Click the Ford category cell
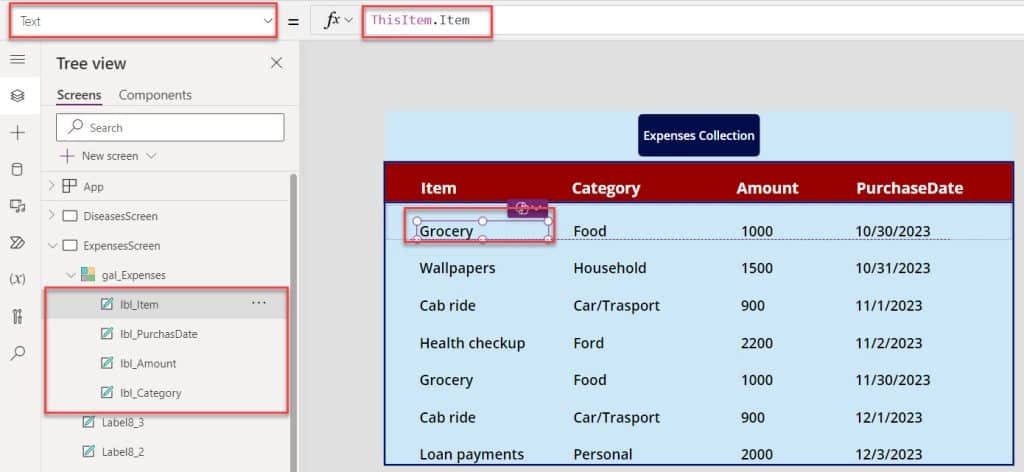The width and height of the screenshot is (1024, 472). coord(588,343)
